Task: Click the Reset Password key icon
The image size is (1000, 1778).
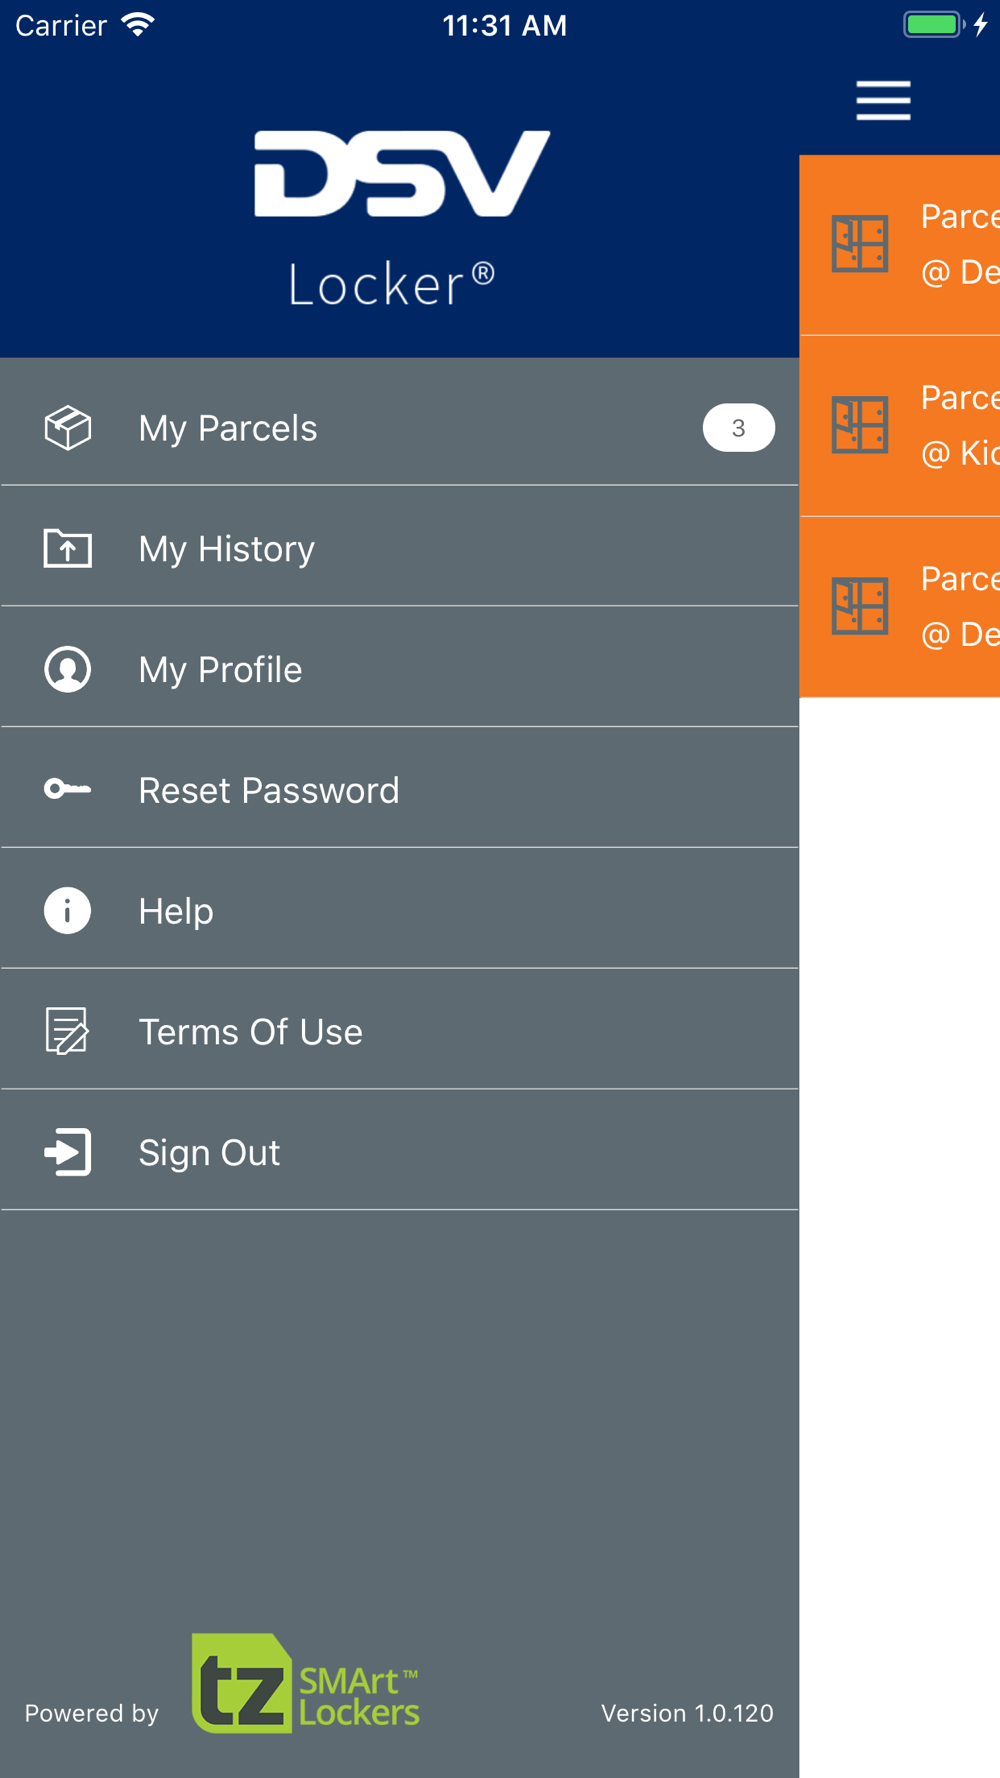Action: [x=68, y=790]
